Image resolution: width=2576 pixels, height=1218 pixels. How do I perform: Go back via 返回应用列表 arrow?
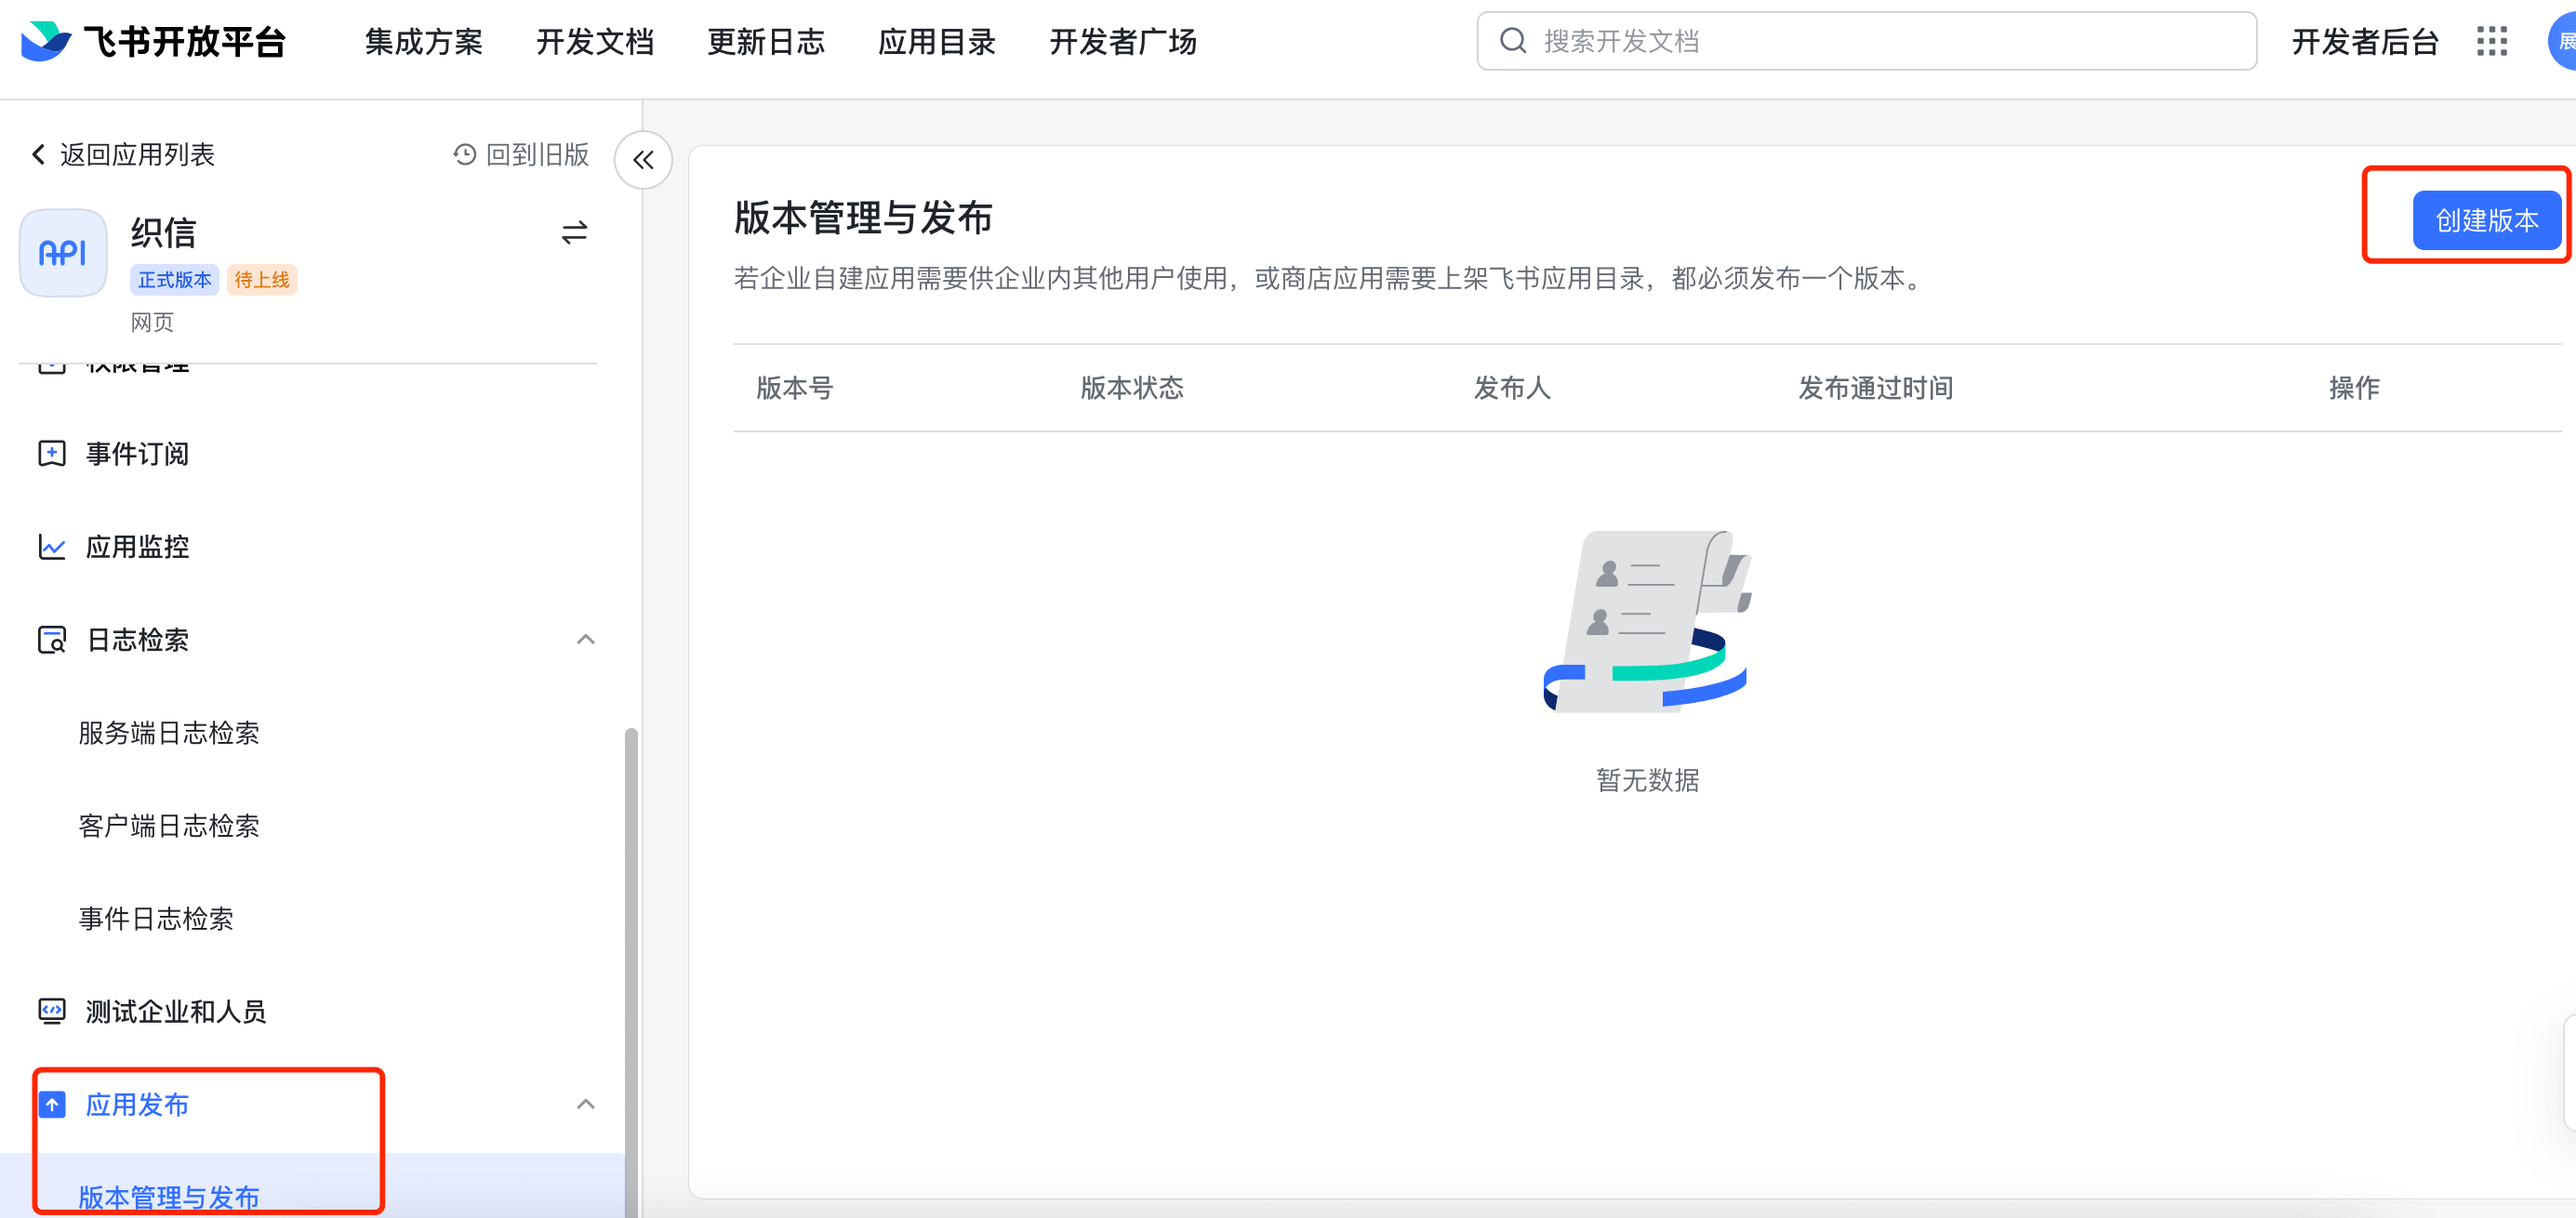click(38, 155)
